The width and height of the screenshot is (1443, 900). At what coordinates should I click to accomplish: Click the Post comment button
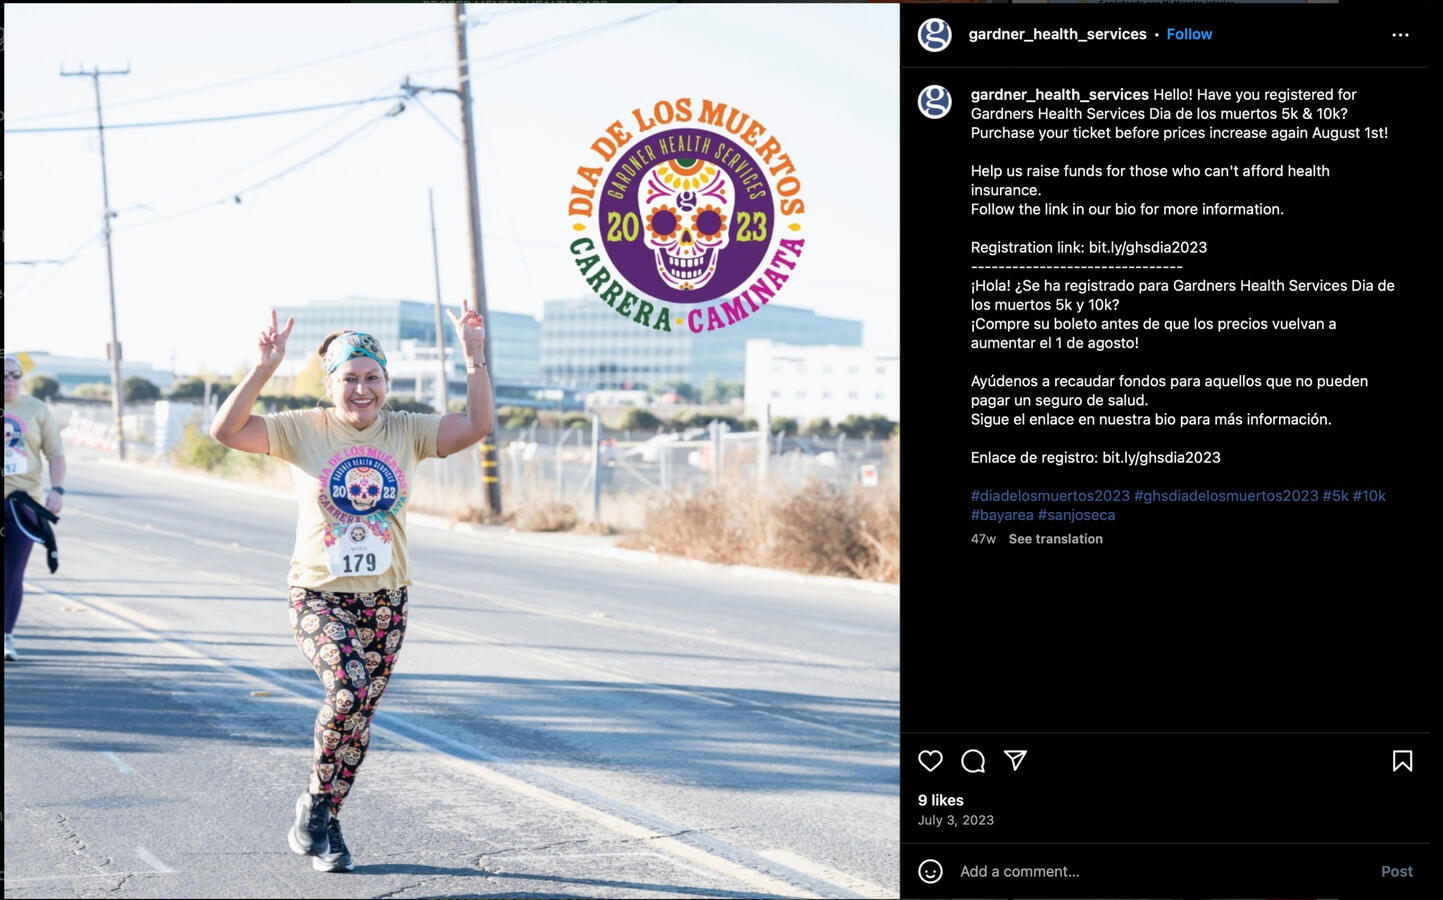pyautogui.click(x=1396, y=872)
